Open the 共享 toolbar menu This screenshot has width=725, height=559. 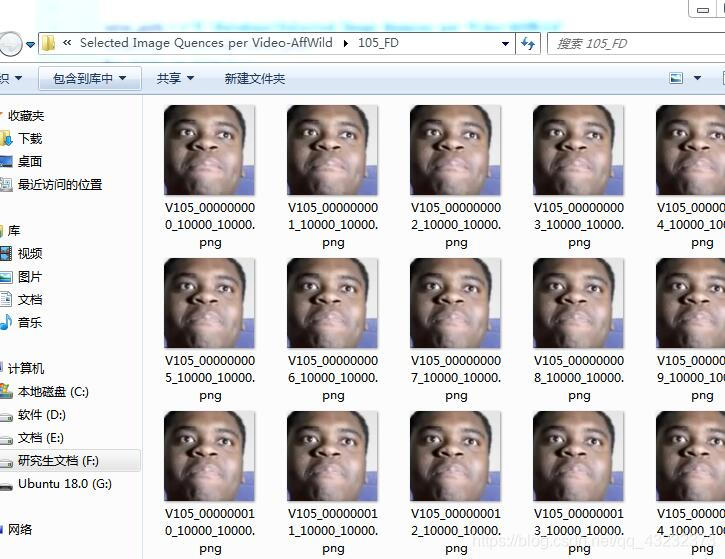pyautogui.click(x=175, y=78)
